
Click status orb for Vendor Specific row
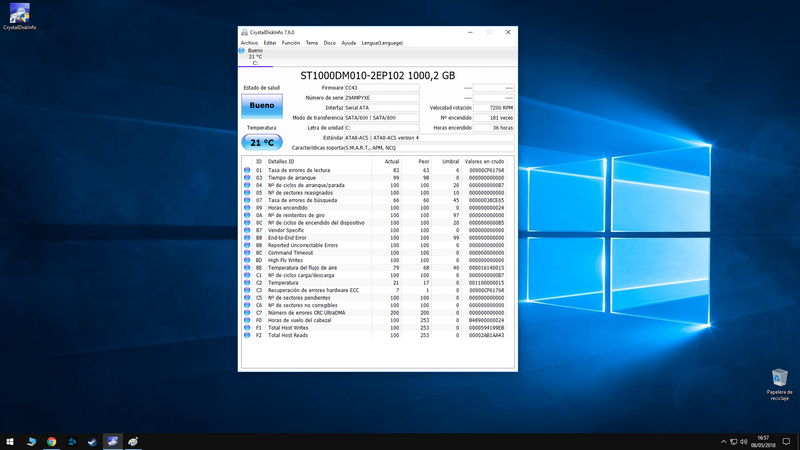point(247,230)
